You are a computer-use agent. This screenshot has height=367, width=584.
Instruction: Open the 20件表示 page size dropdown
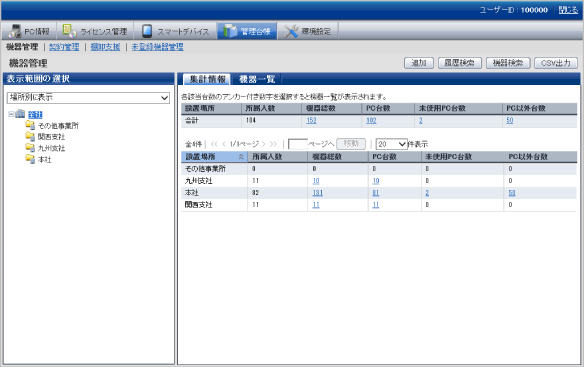pyautogui.click(x=391, y=144)
